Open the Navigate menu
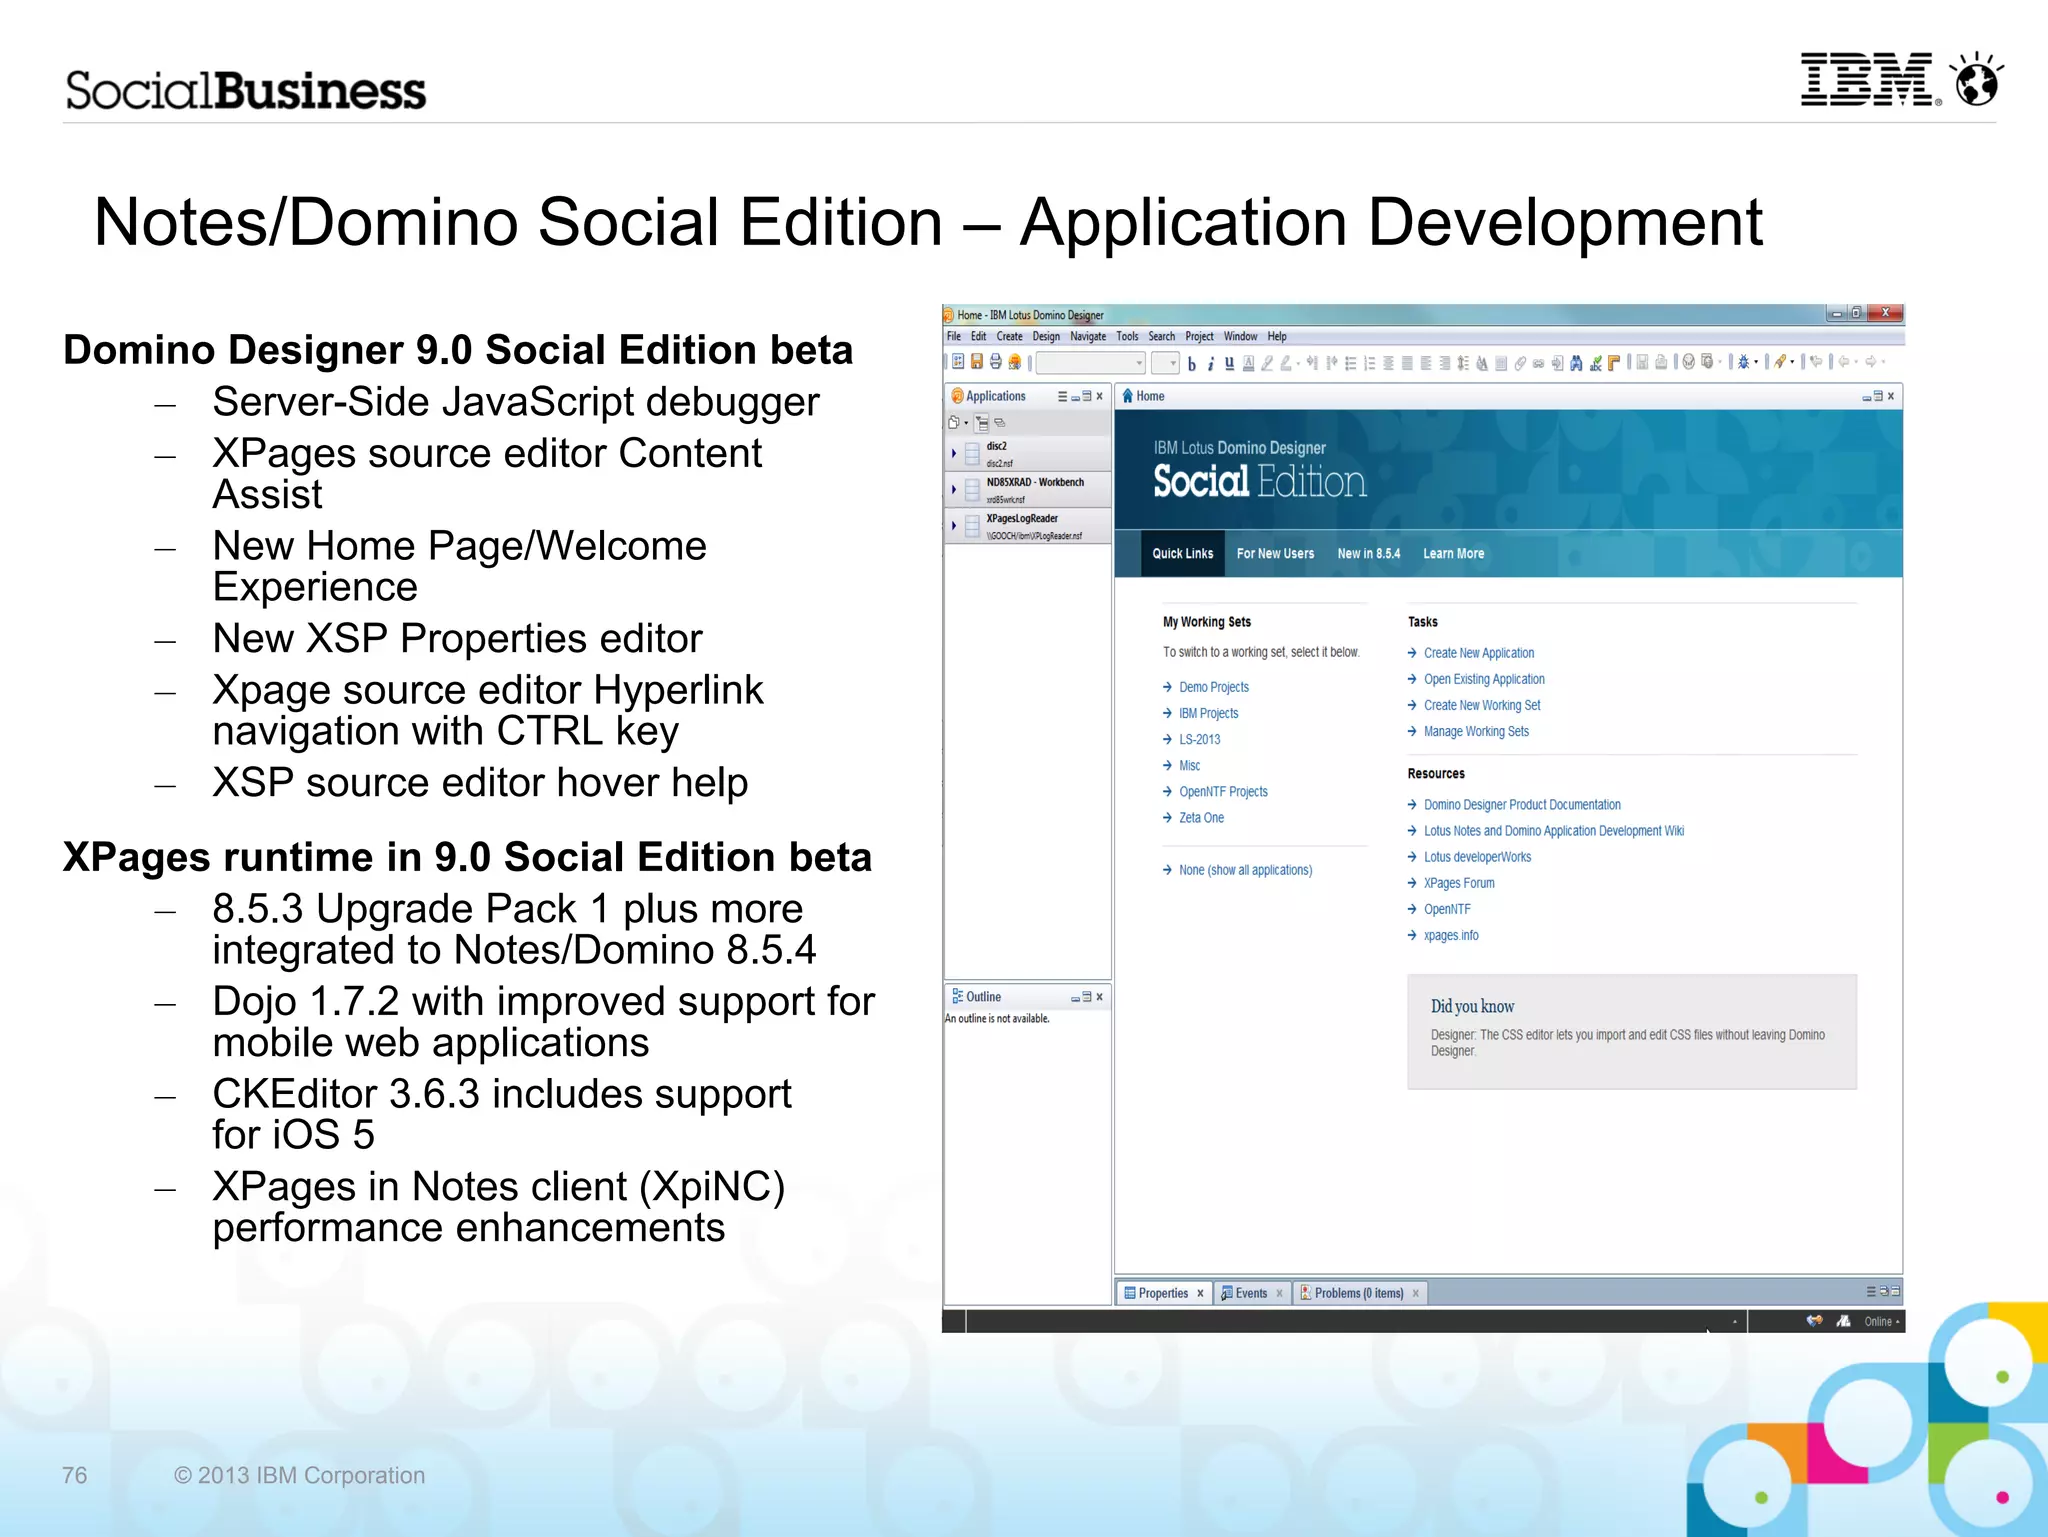This screenshot has height=1537, width=2048. pos(1088,337)
